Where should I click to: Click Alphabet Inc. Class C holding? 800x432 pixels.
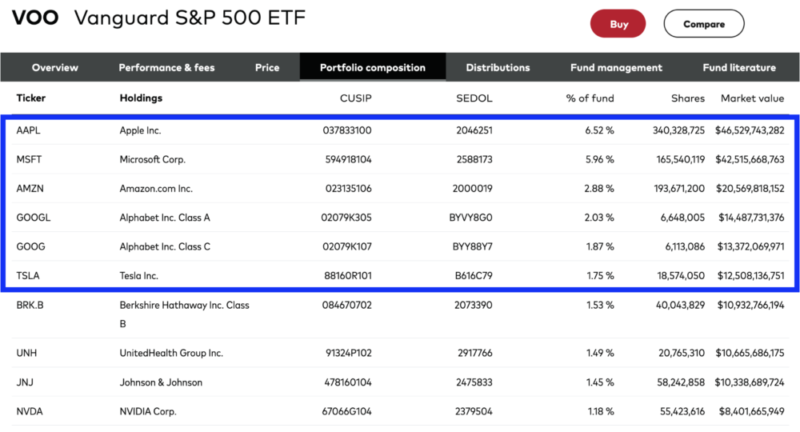(x=165, y=247)
